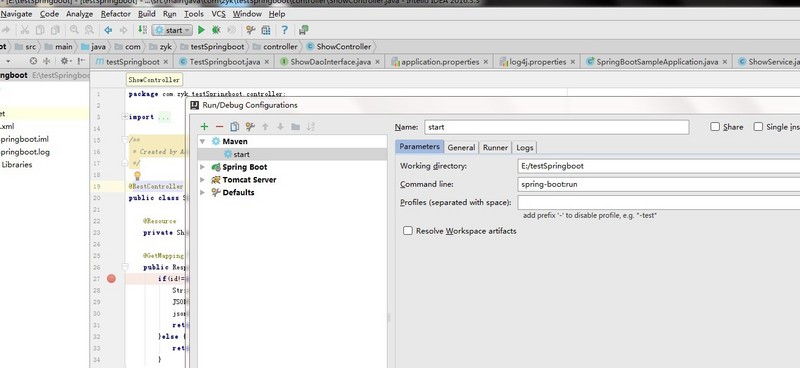Sort configurations alphabetically
Image resolution: width=800 pixels, height=368 pixels.
[x=311, y=127]
